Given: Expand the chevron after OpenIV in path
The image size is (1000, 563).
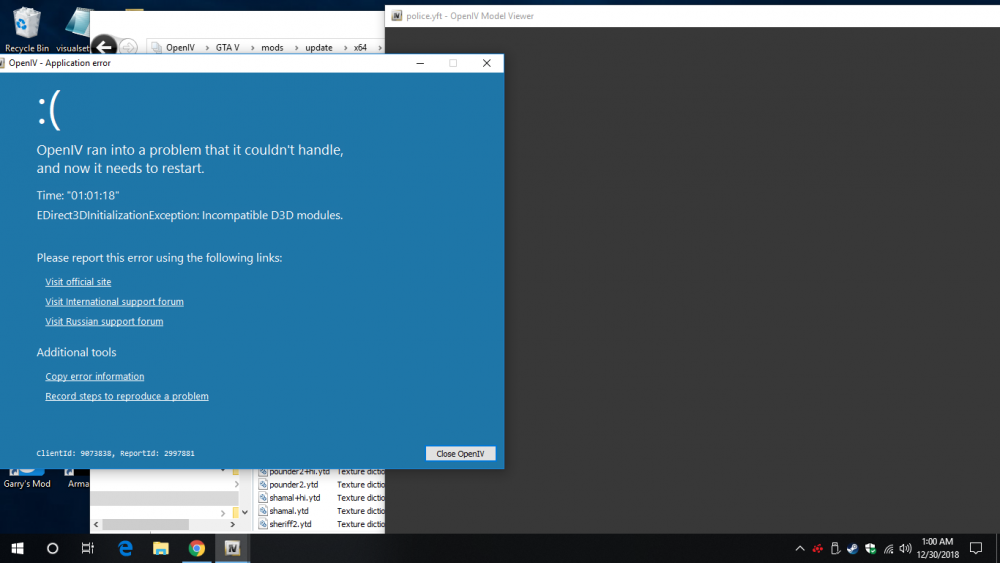Looking at the screenshot, I should tap(207, 48).
